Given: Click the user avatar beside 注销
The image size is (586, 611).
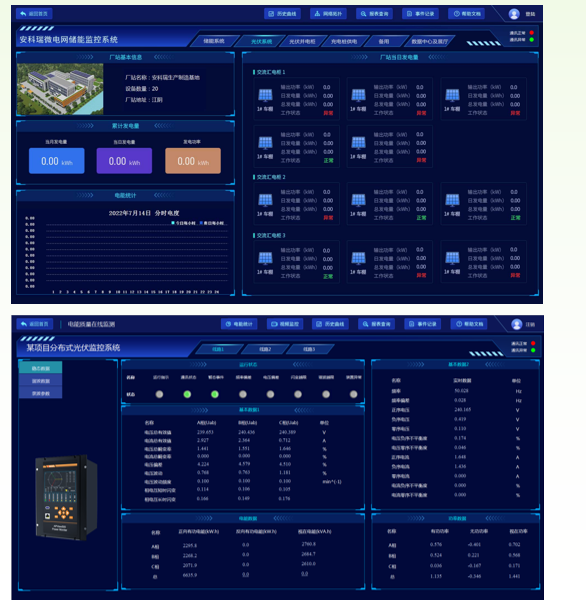Looking at the screenshot, I should pos(517,324).
